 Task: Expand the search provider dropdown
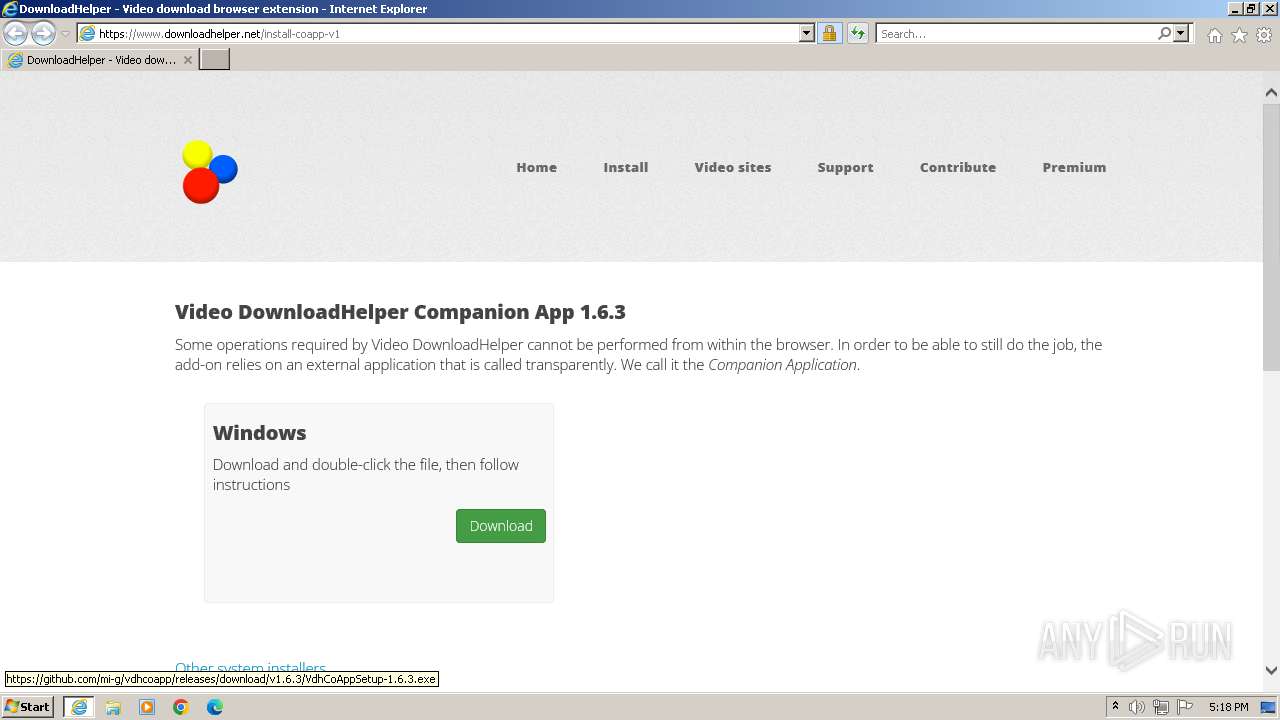click(1181, 33)
